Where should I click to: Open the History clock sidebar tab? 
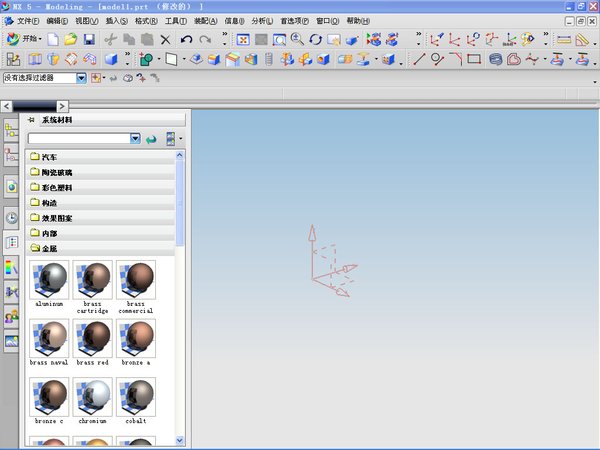pyautogui.click(x=11, y=218)
